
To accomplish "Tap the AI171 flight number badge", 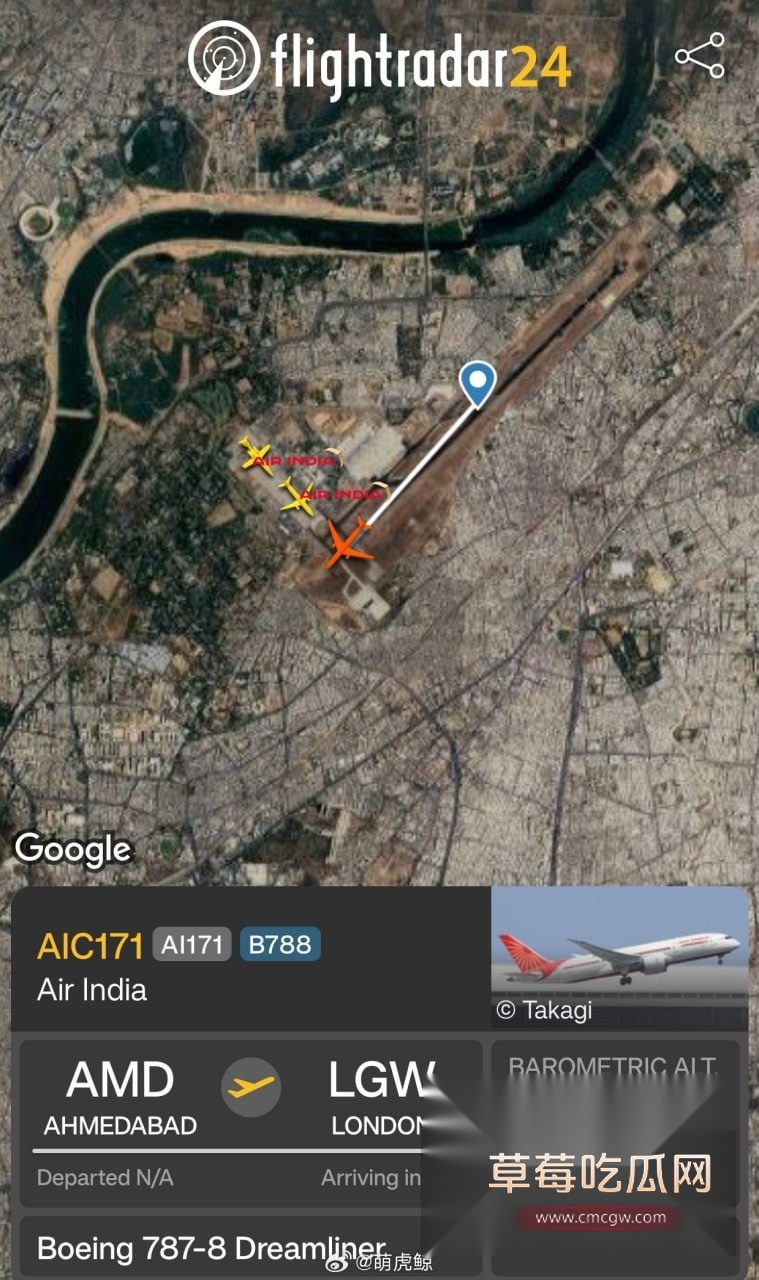I will pos(192,944).
